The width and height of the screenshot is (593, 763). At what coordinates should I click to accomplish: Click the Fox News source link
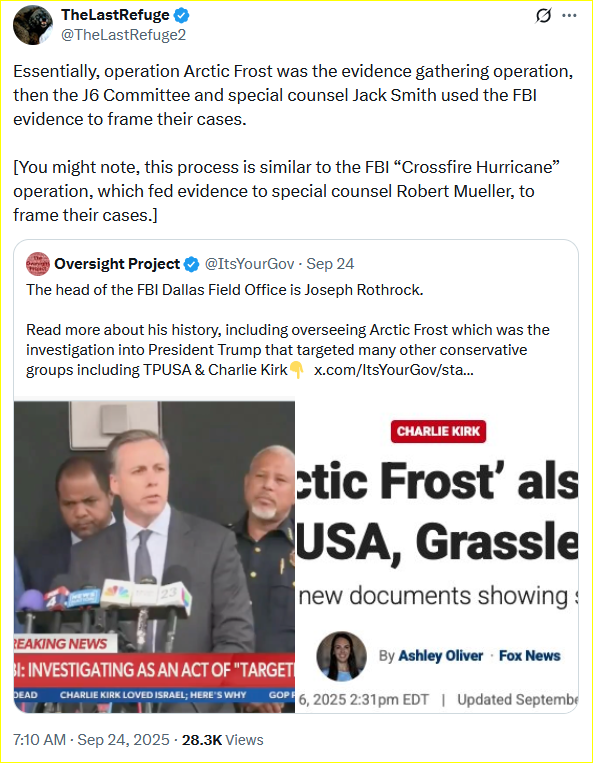530,655
